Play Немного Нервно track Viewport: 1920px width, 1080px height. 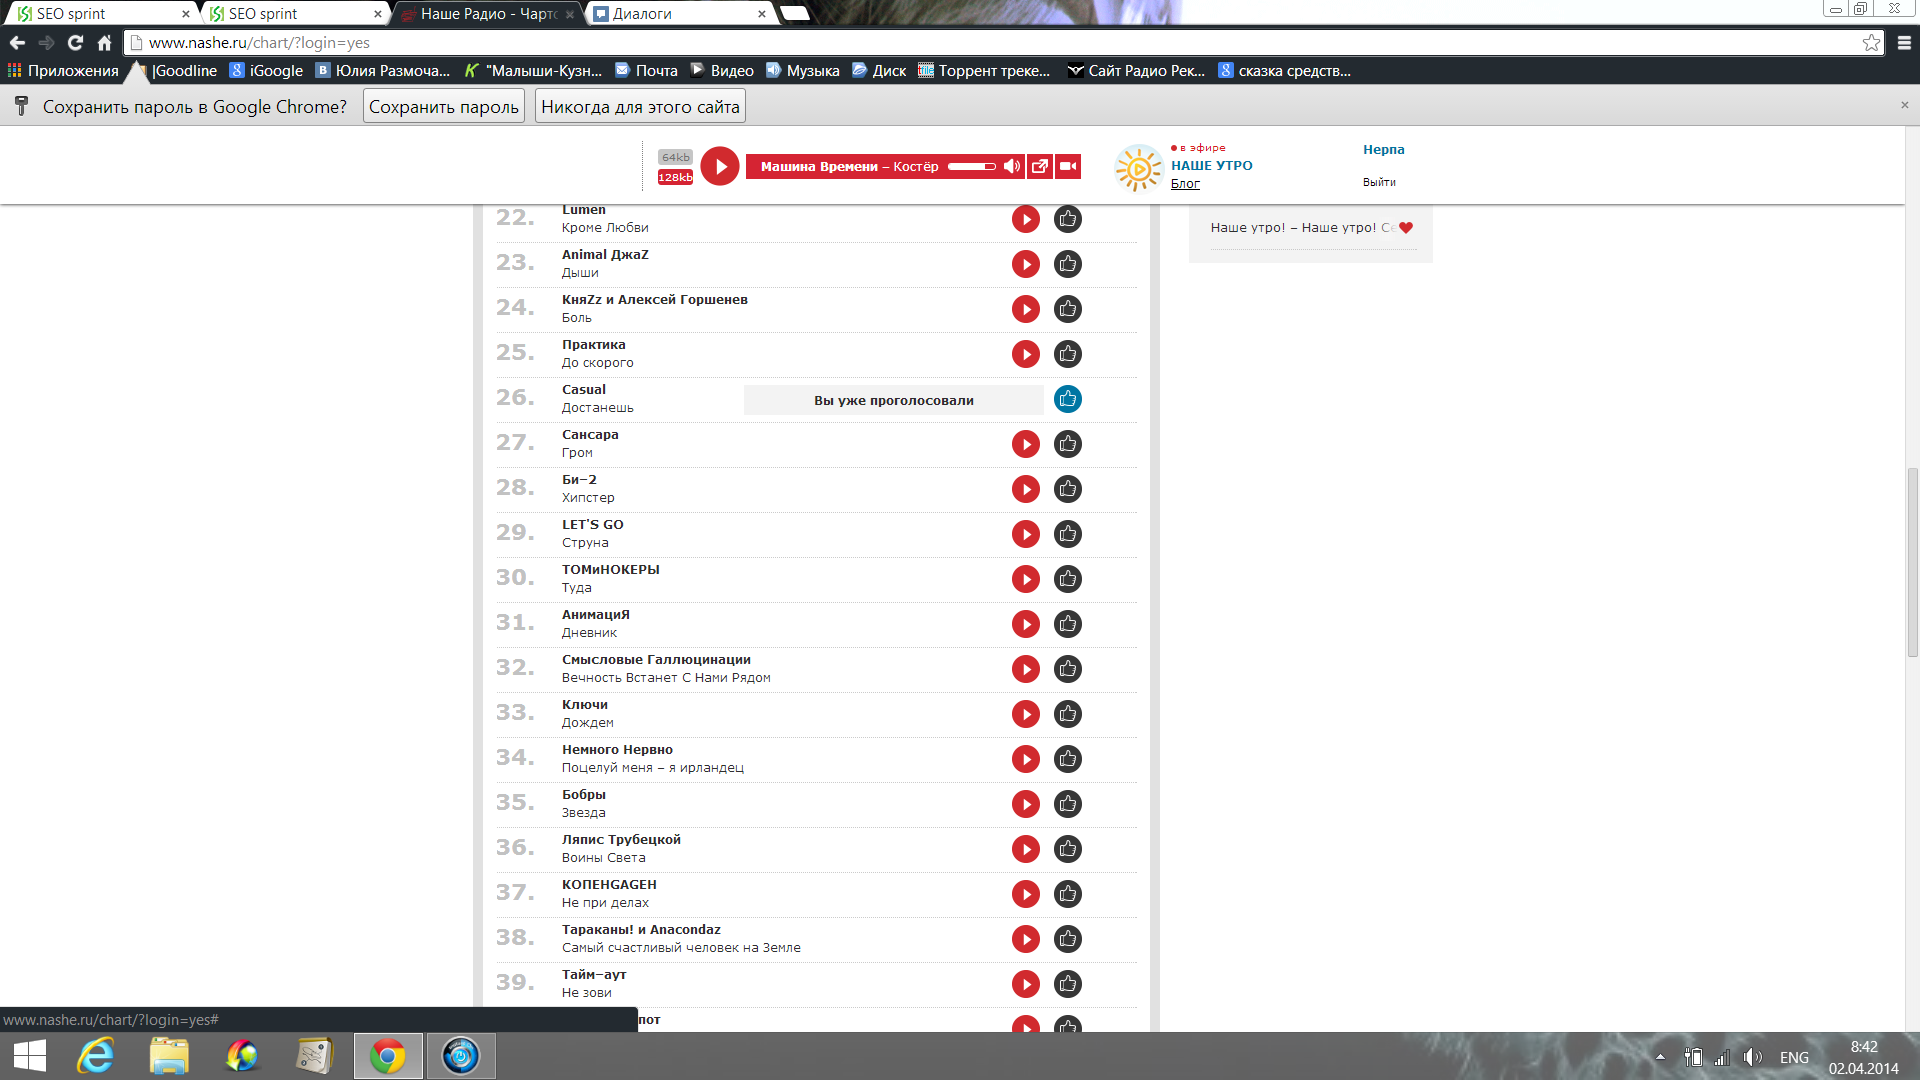[x=1025, y=759]
